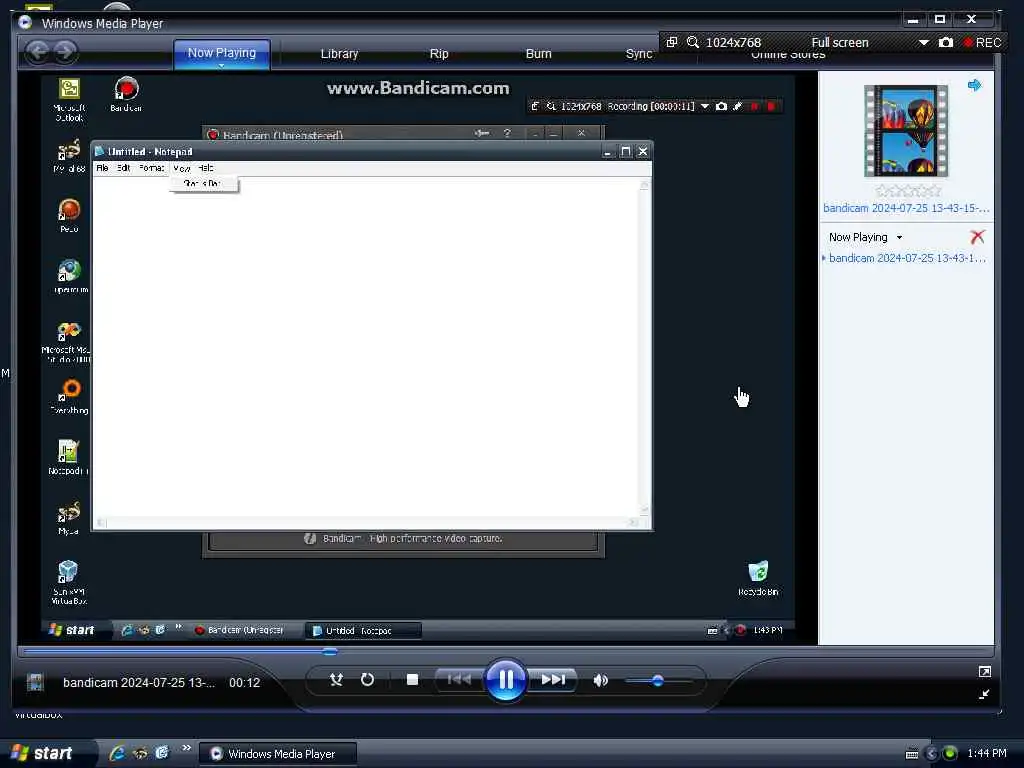Expand hidden tray icons arrow
Image resolution: width=1024 pixels, height=768 pixels.
click(931, 754)
